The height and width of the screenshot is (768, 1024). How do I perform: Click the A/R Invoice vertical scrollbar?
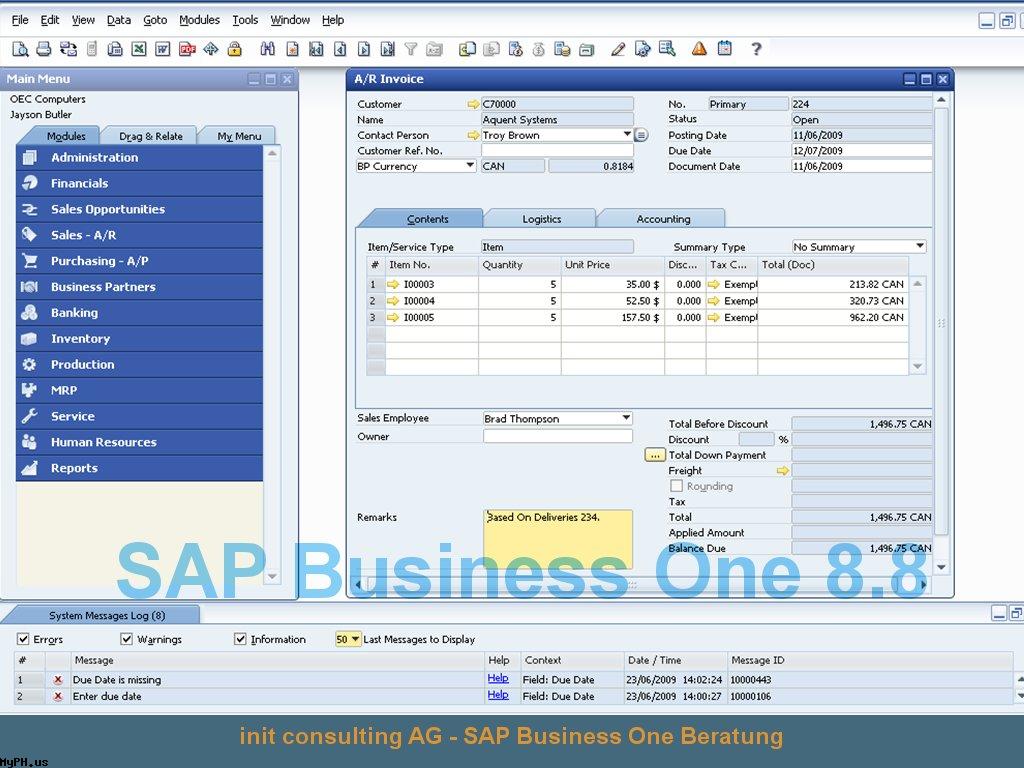(x=941, y=320)
